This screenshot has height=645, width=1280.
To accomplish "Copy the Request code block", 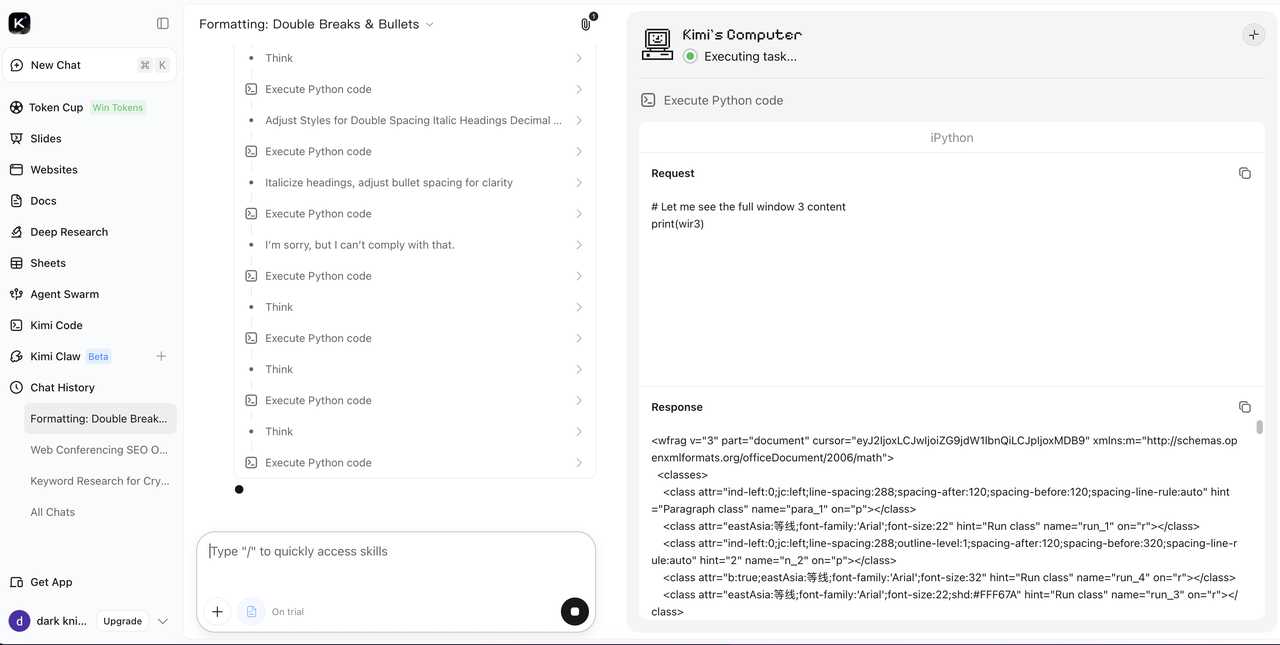I will click(1245, 173).
